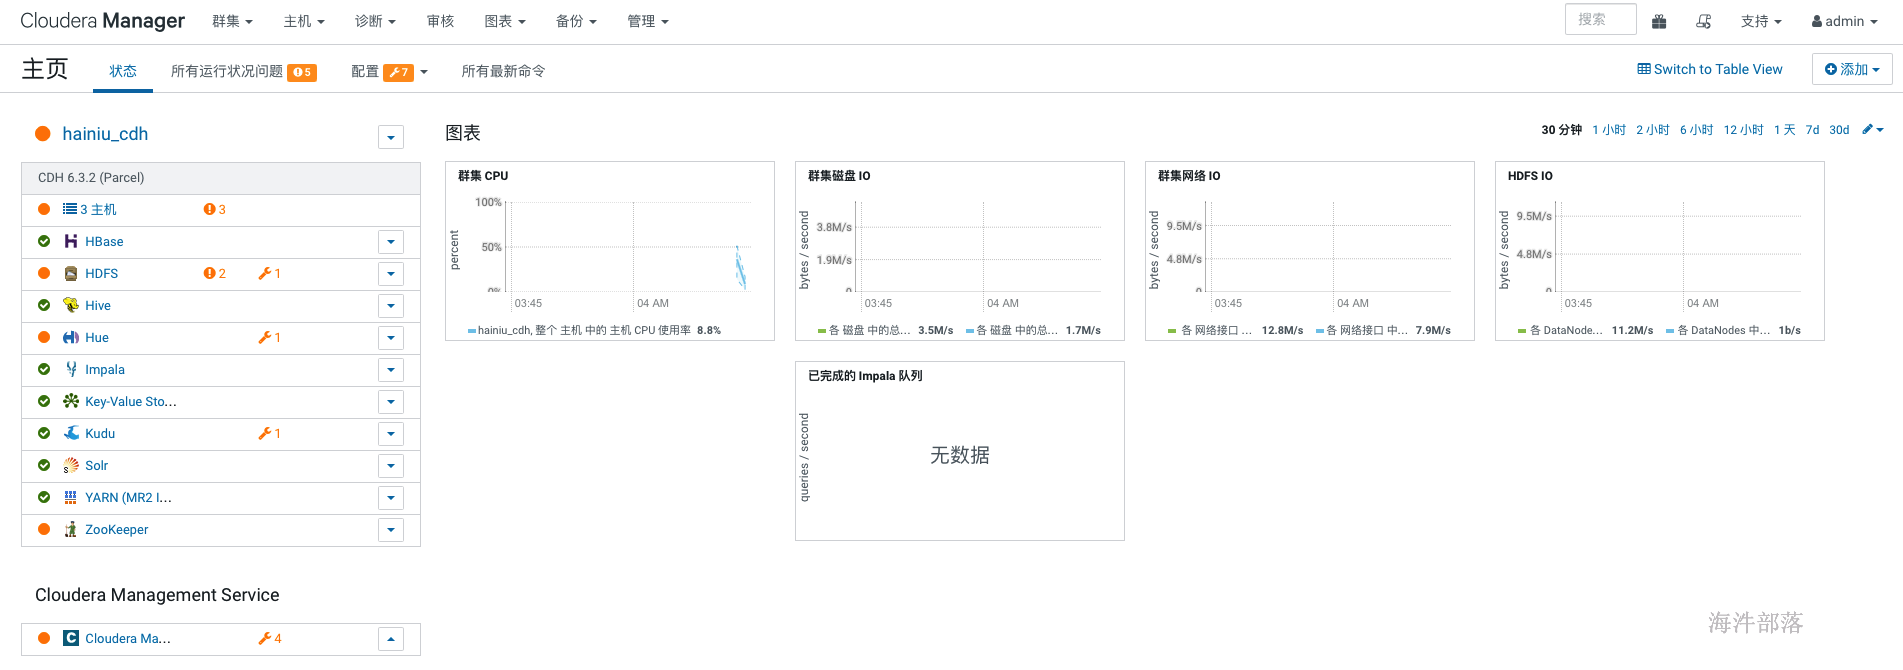Open the HBase actions dropdown
The width and height of the screenshot is (1903, 670).
click(391, 242)
